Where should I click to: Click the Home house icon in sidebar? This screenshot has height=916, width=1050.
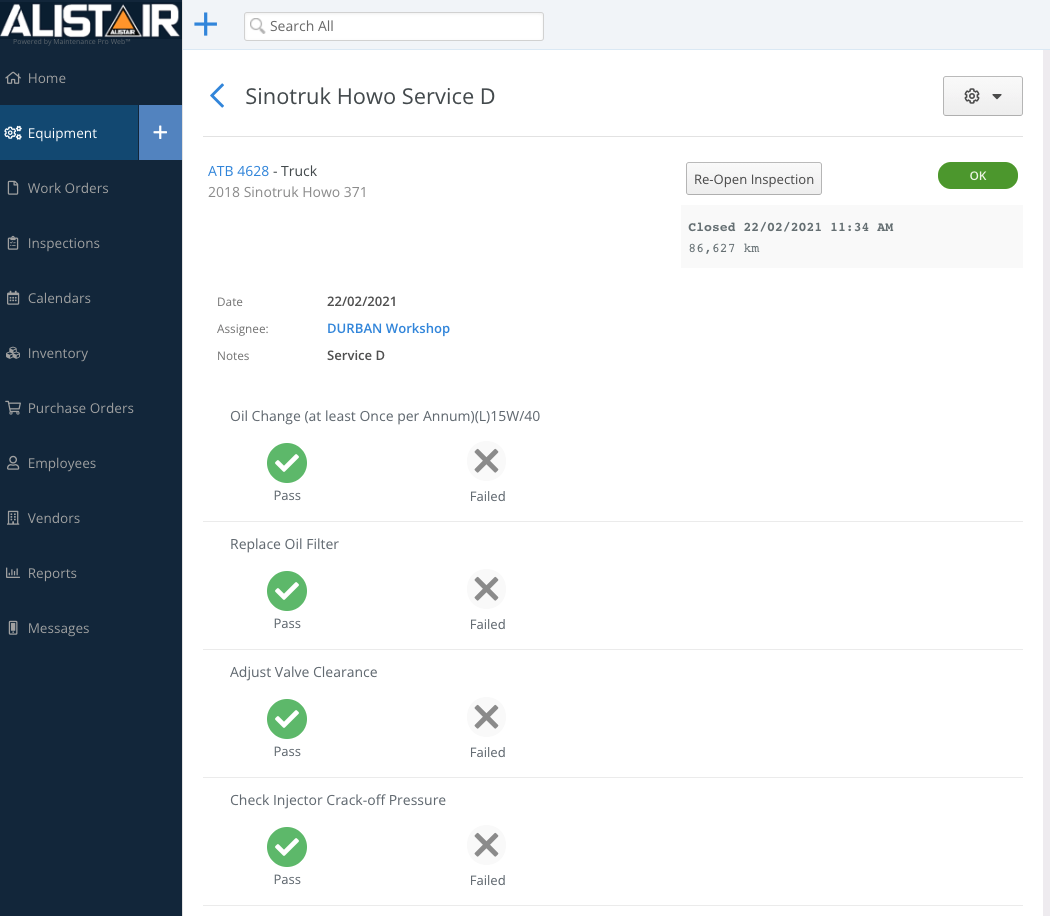(13, 78)
